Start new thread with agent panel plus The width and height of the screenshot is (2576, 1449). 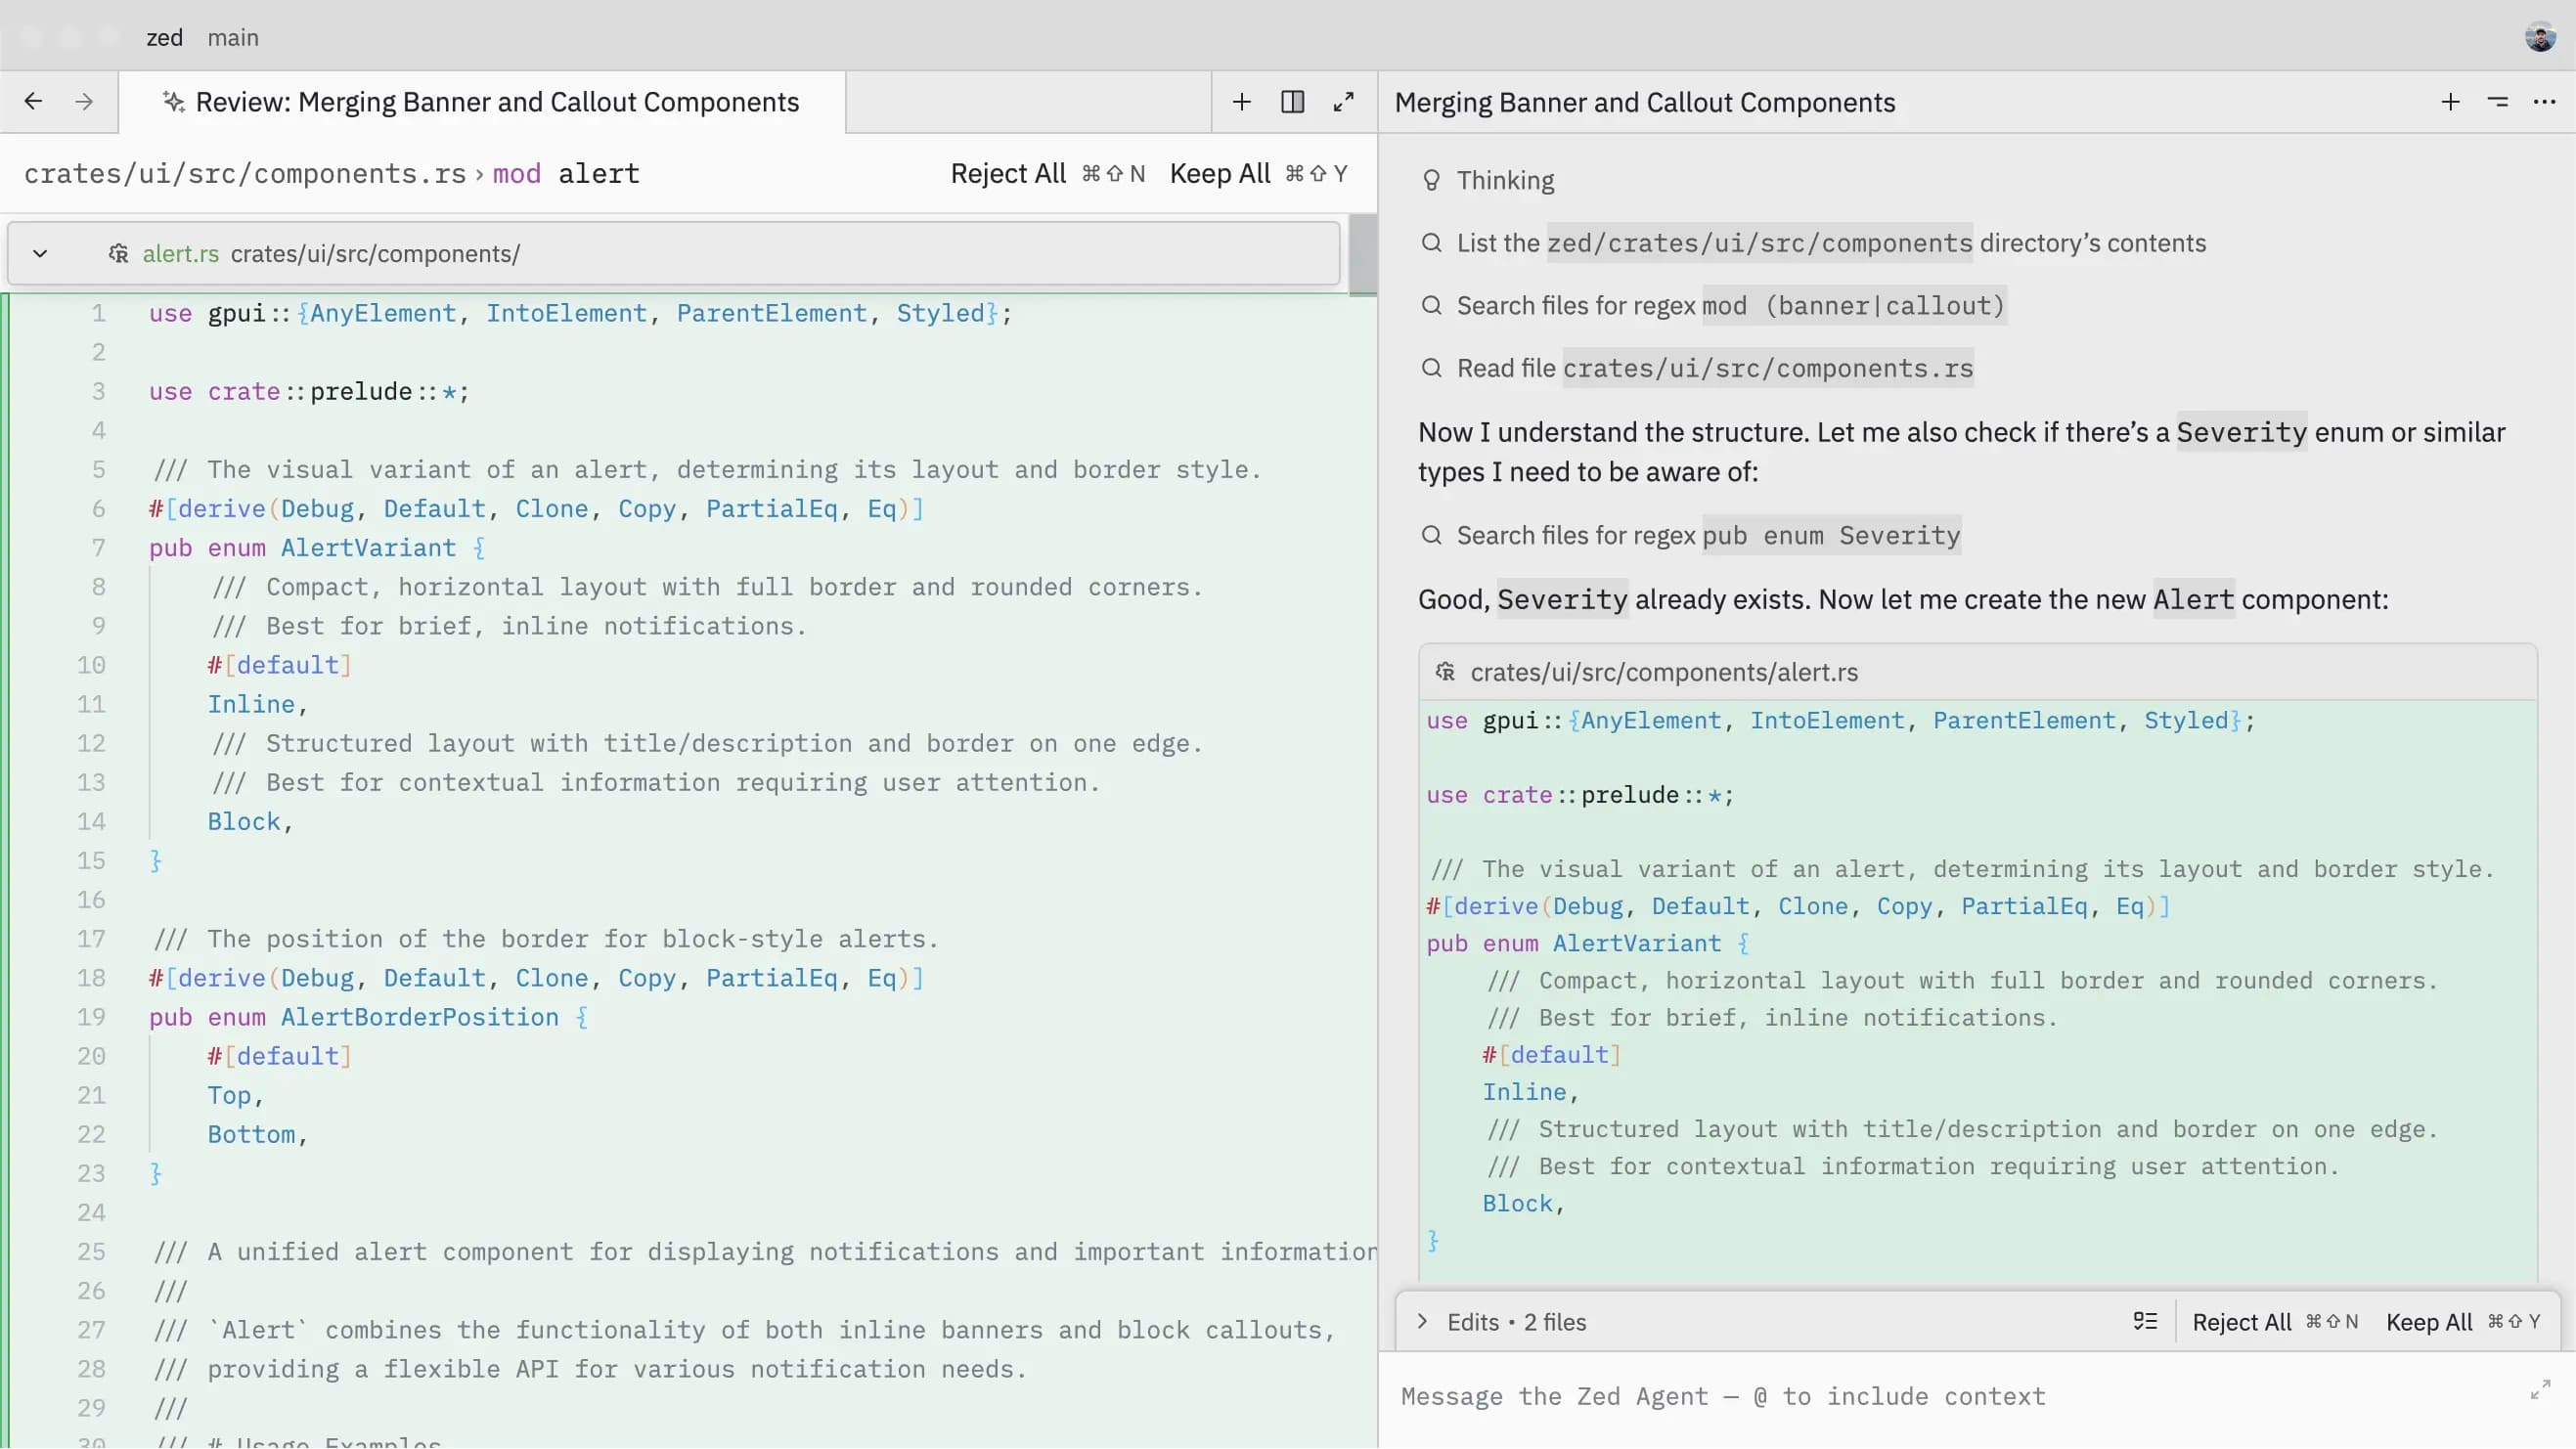coord(2449,101)
